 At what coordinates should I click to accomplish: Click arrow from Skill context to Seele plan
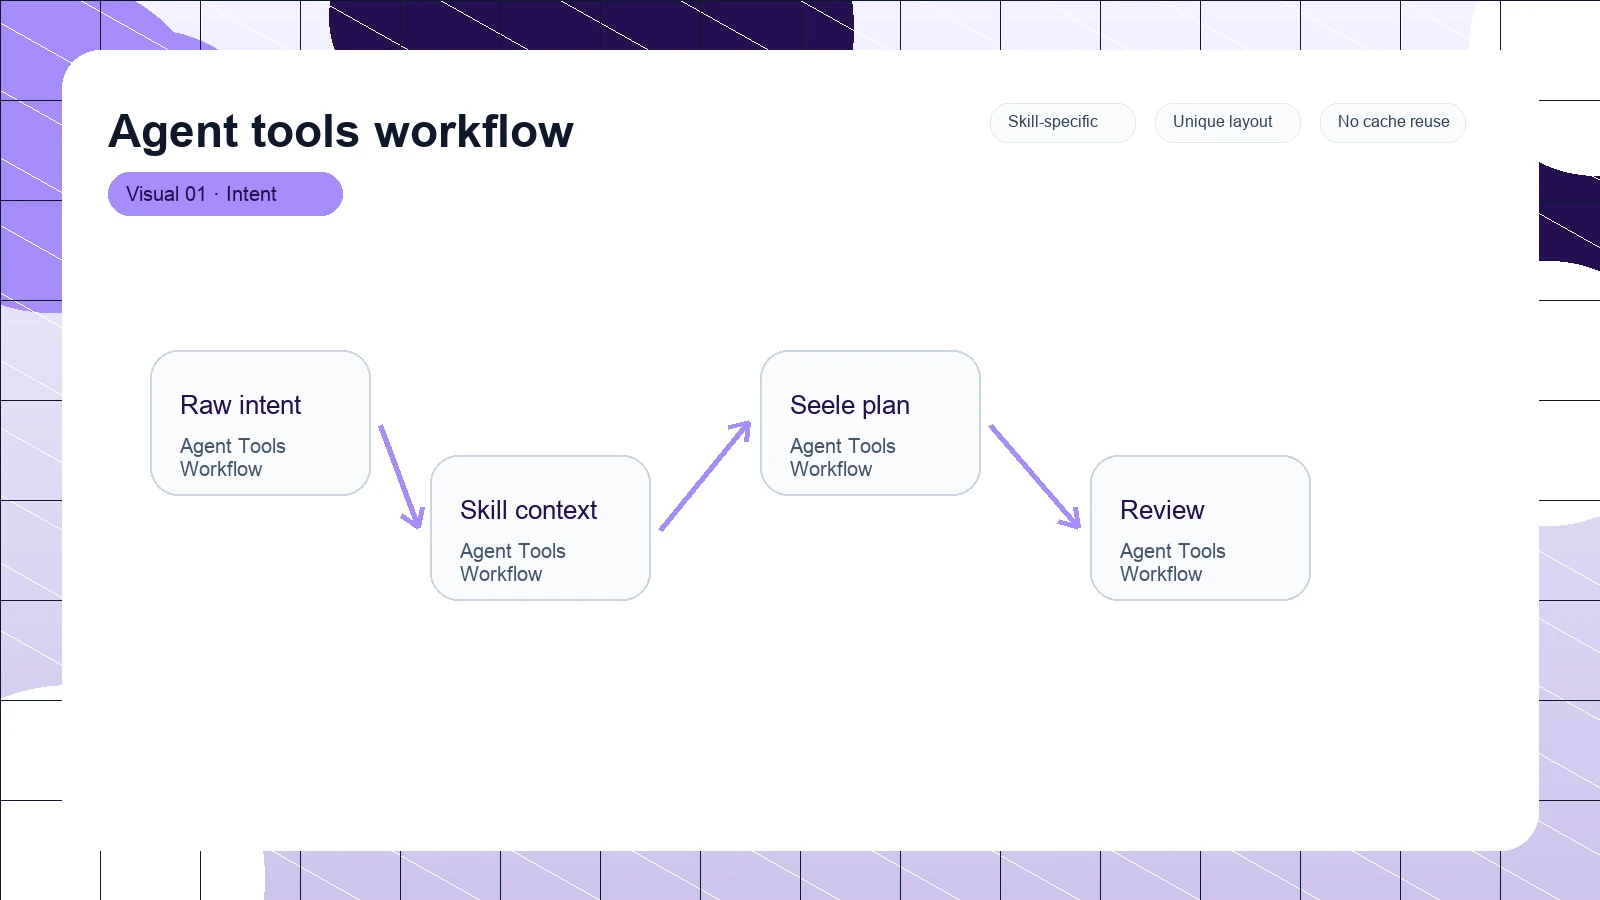point(705,476)
